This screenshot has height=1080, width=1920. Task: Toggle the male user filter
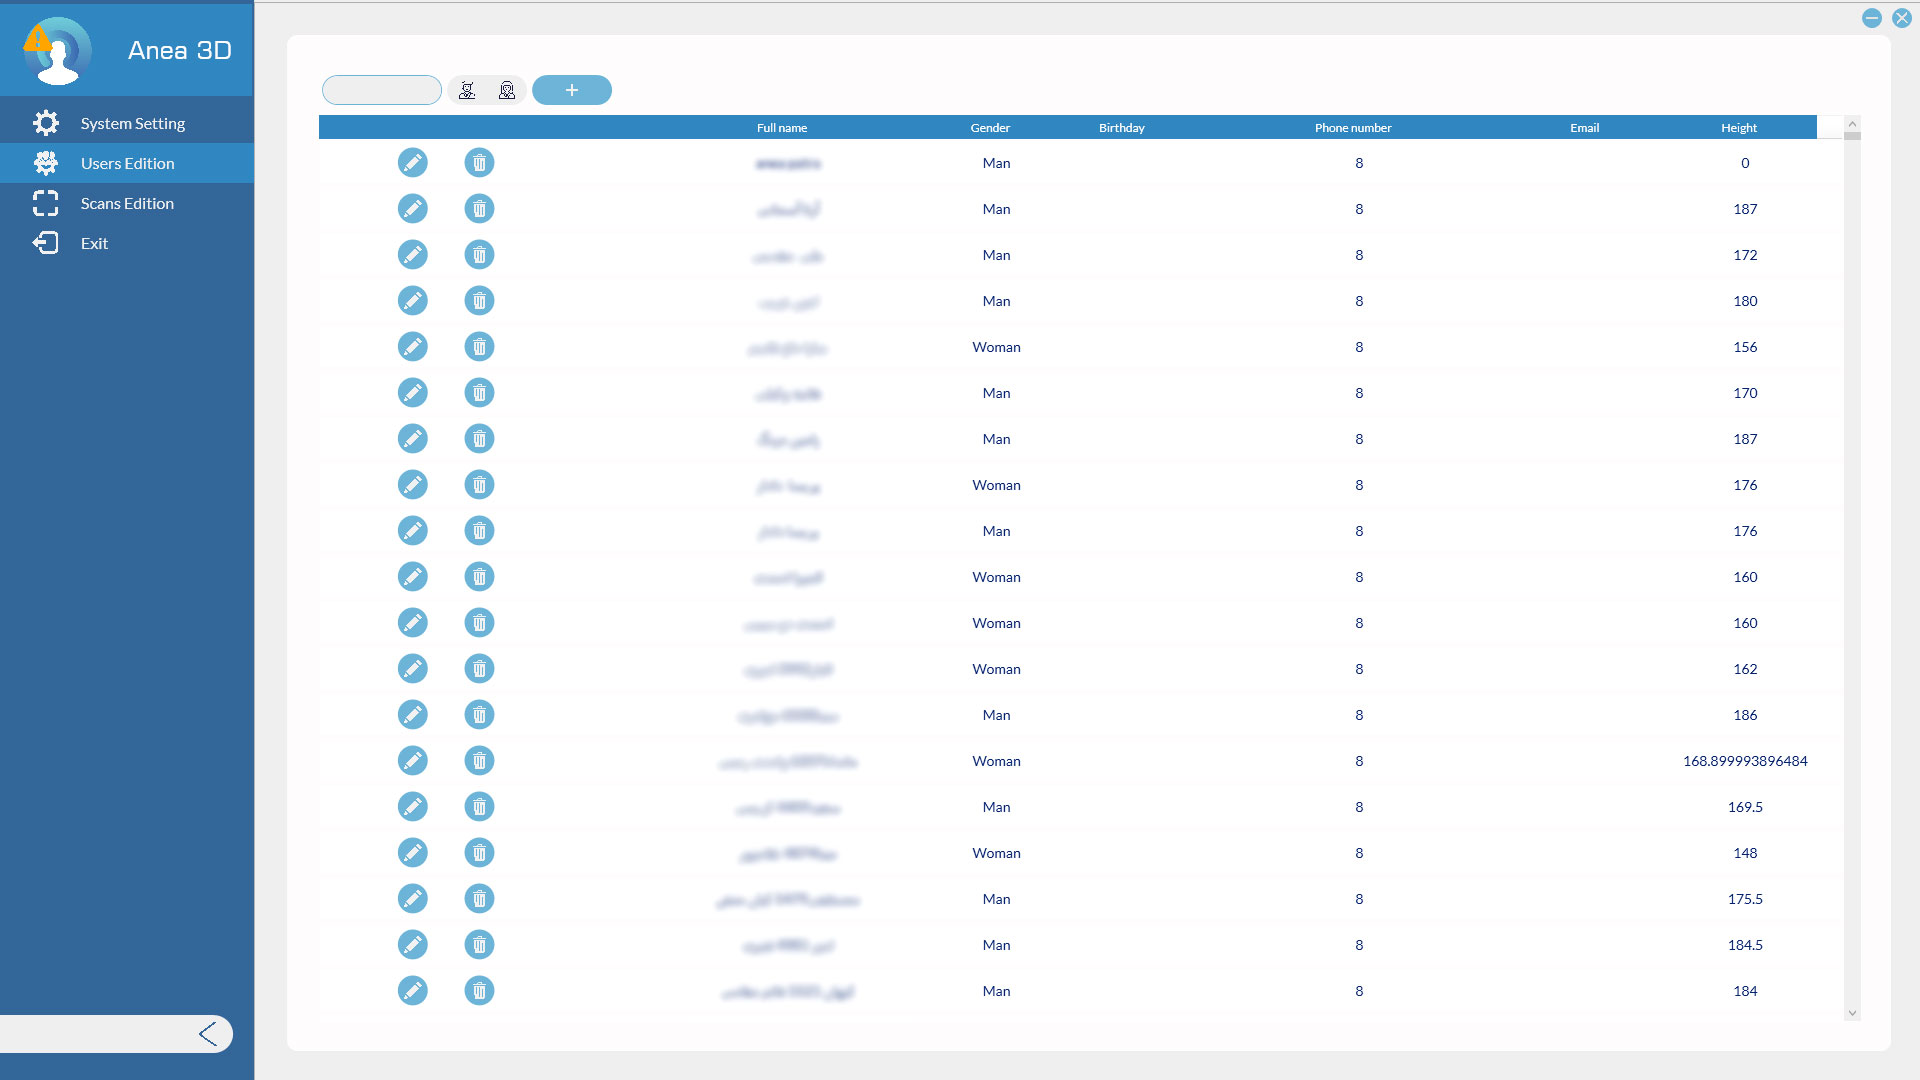(x=466, y=90)
